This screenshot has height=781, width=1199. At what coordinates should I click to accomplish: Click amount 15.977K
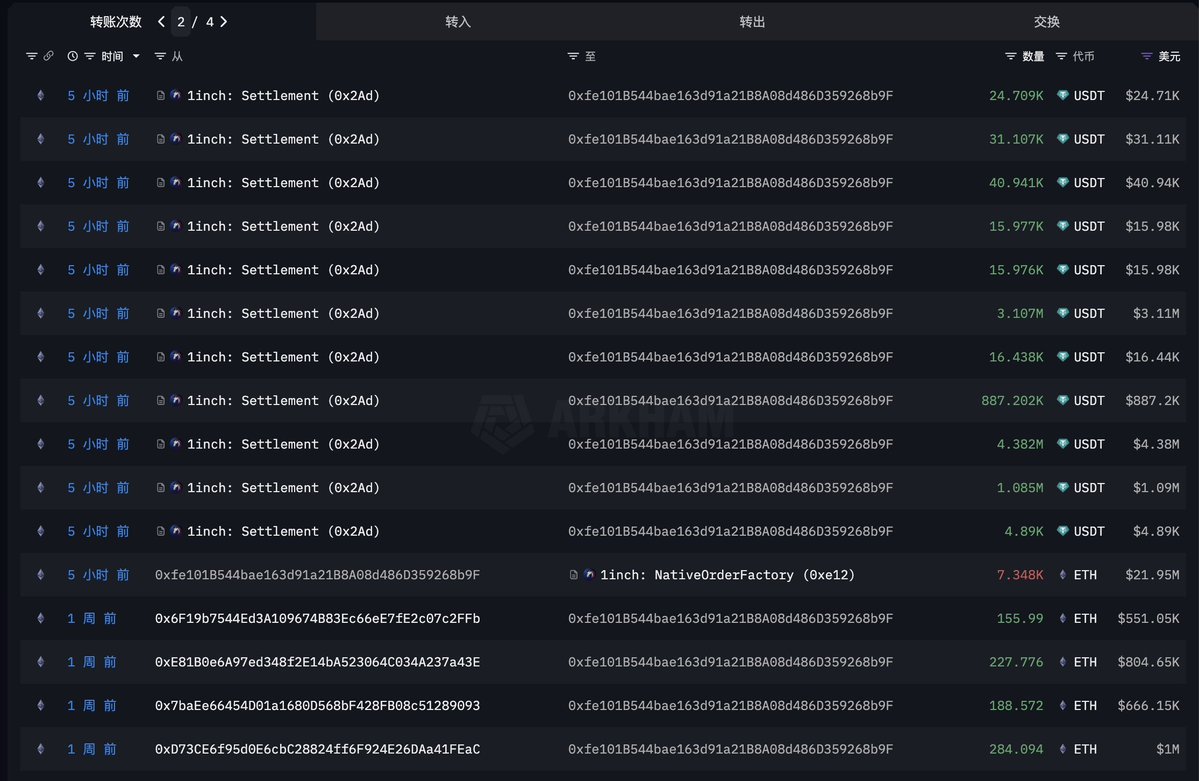(1015, 226)
